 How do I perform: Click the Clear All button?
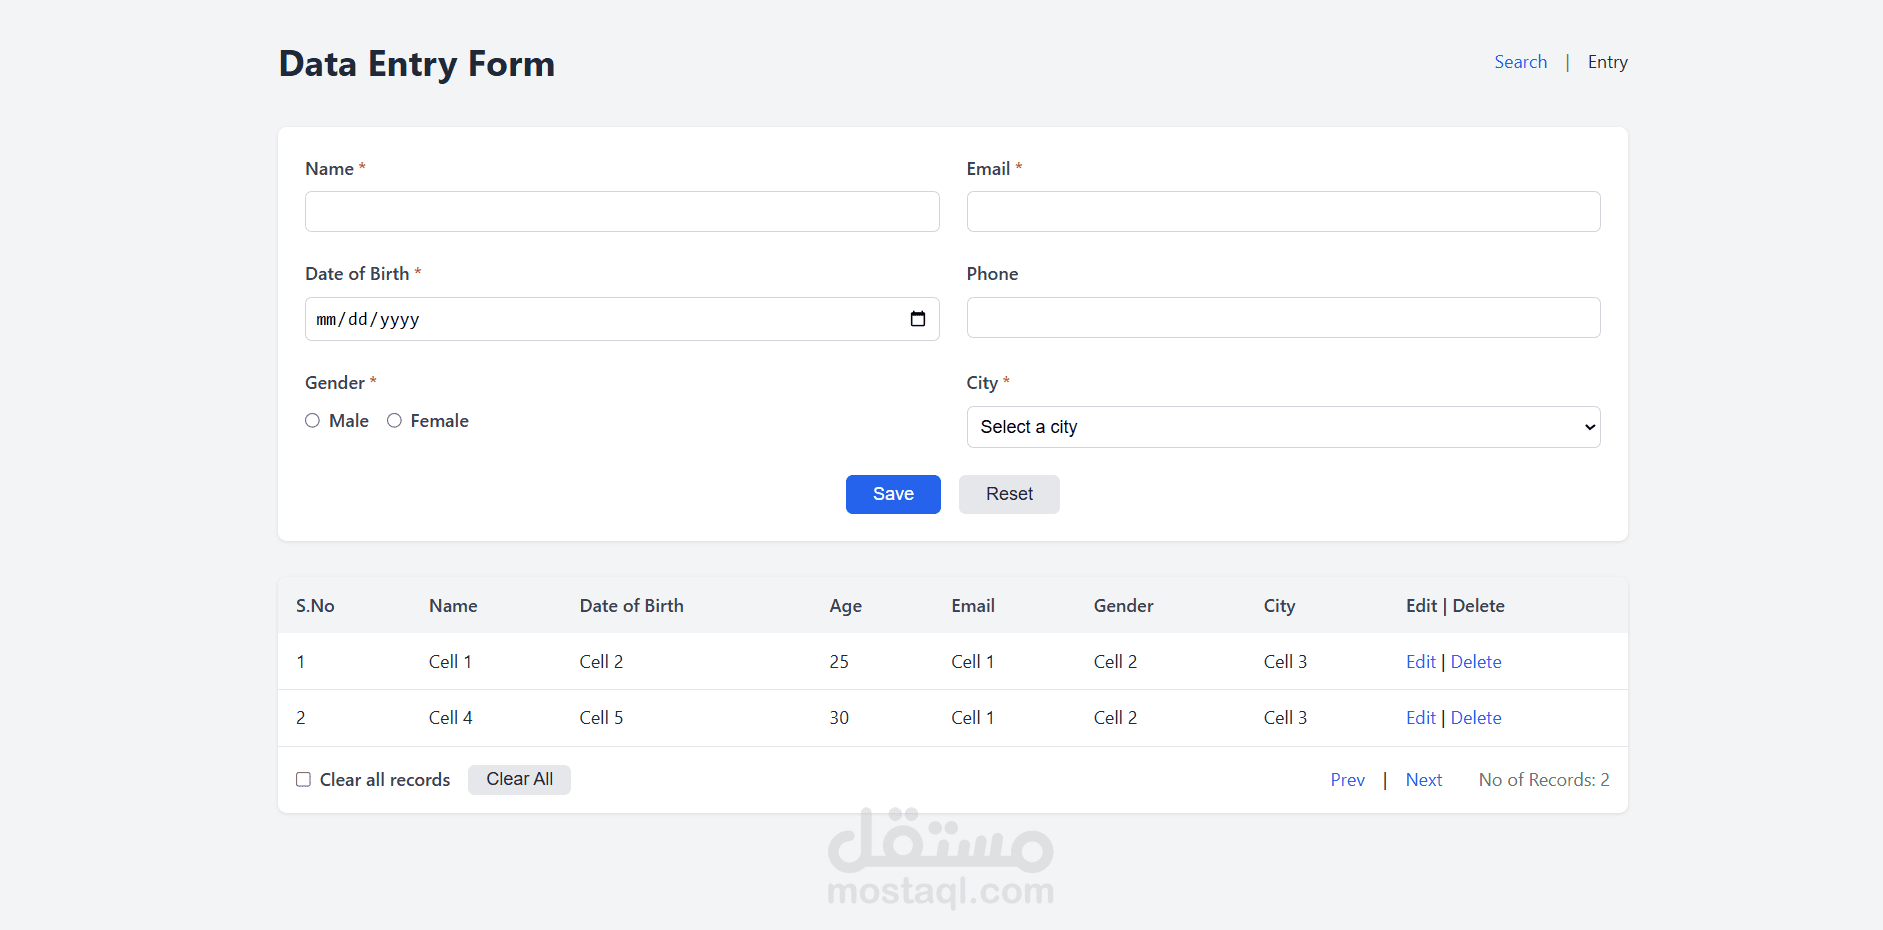tap(519, 779)
